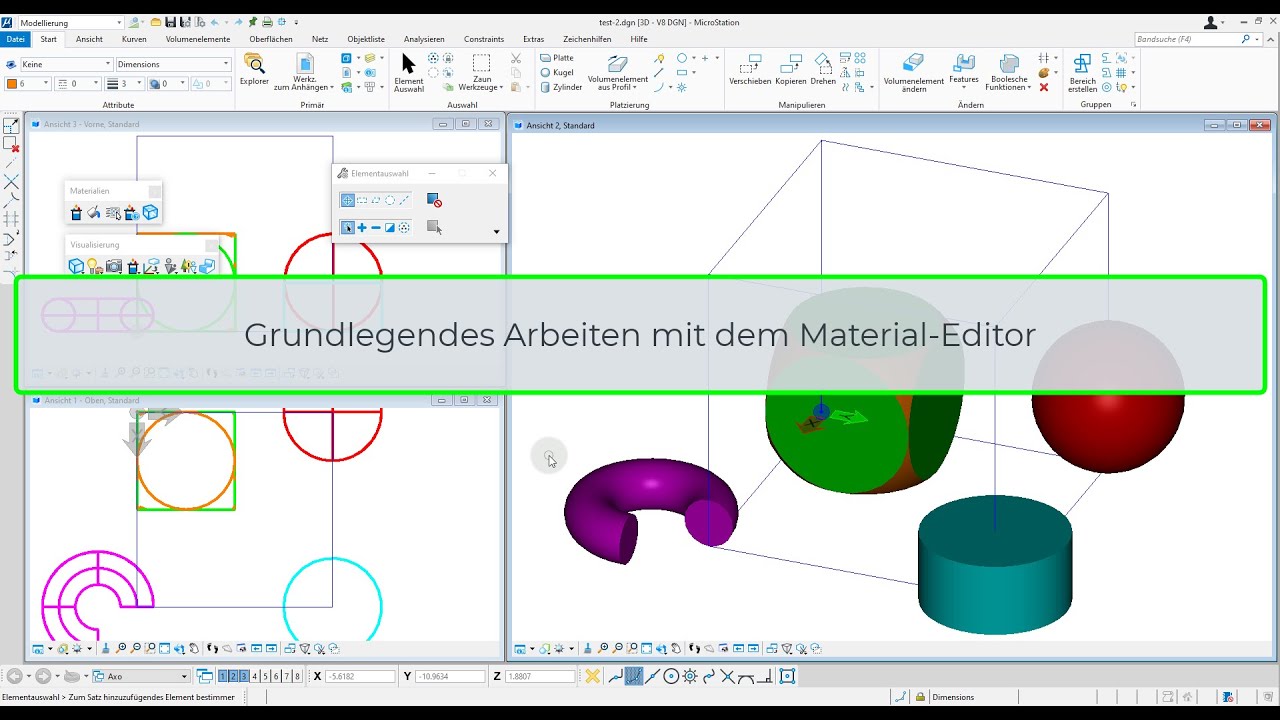Place a Kugel sphere solid
The height and width of the screenshot is (720, 1280).
(x=556, y=72)
